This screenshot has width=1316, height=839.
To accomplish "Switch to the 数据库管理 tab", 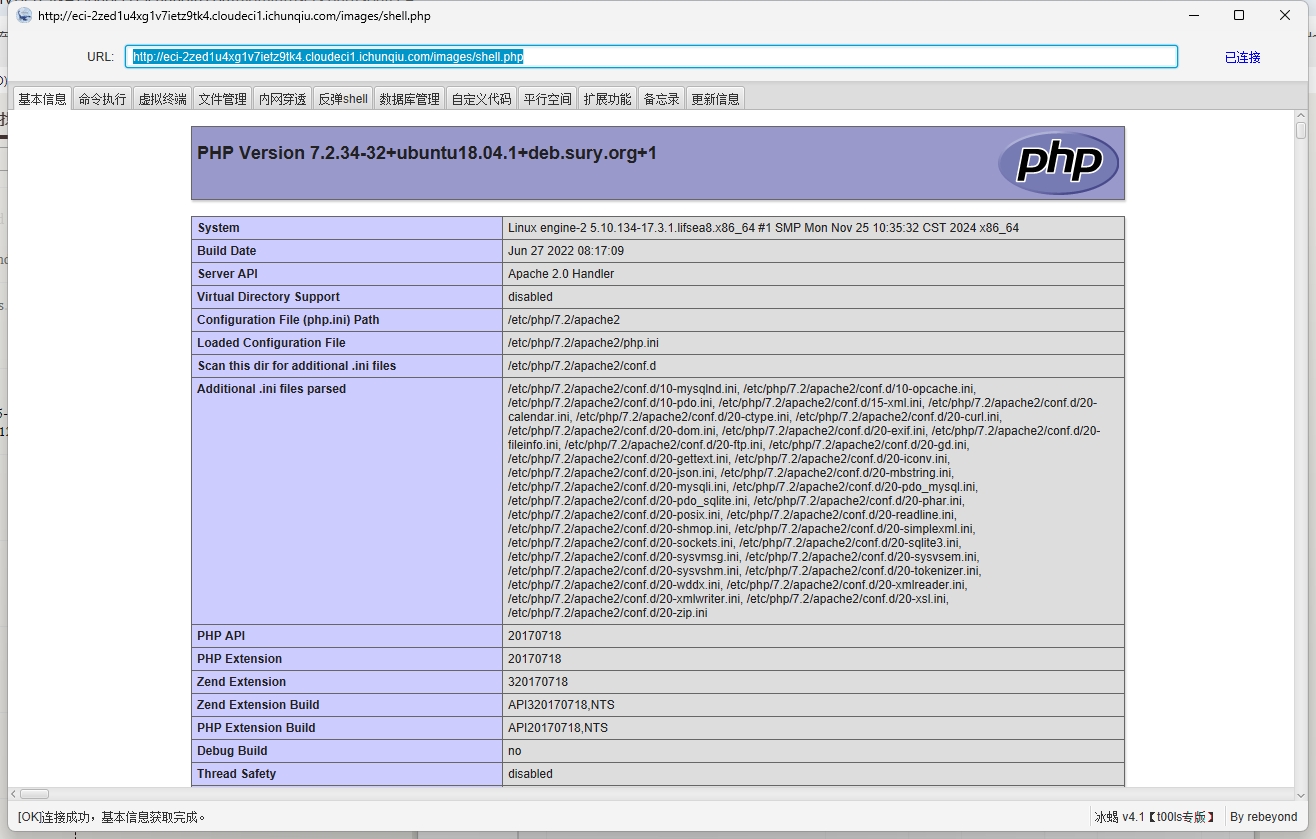I will point(409,99).
